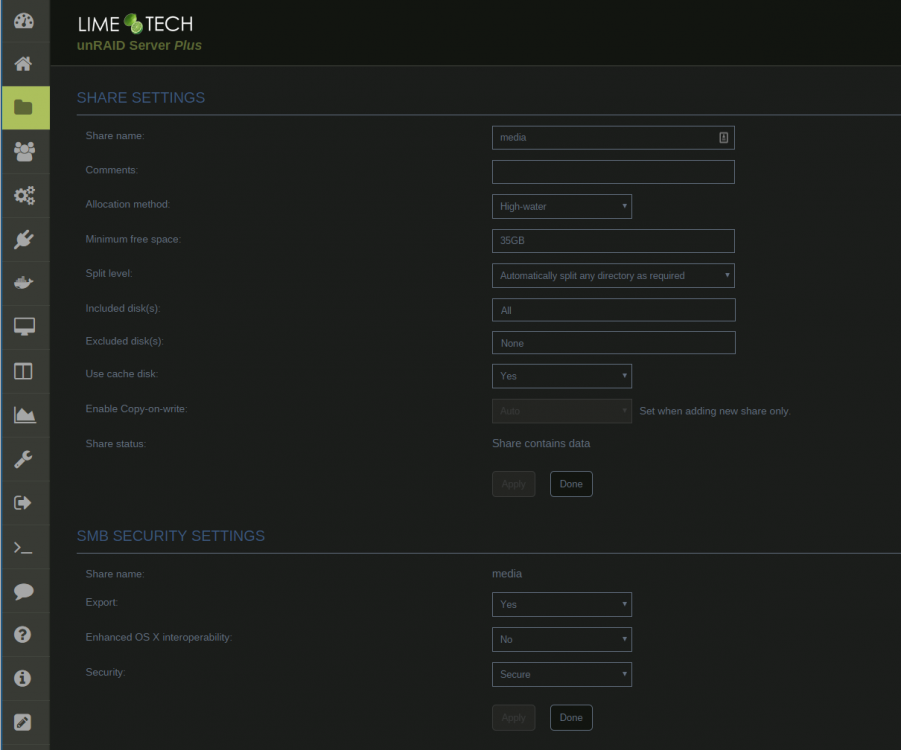This screenshot has height=750, width=901.
Task: Open Stats via the area chart icon
Action: click(24, 415)
